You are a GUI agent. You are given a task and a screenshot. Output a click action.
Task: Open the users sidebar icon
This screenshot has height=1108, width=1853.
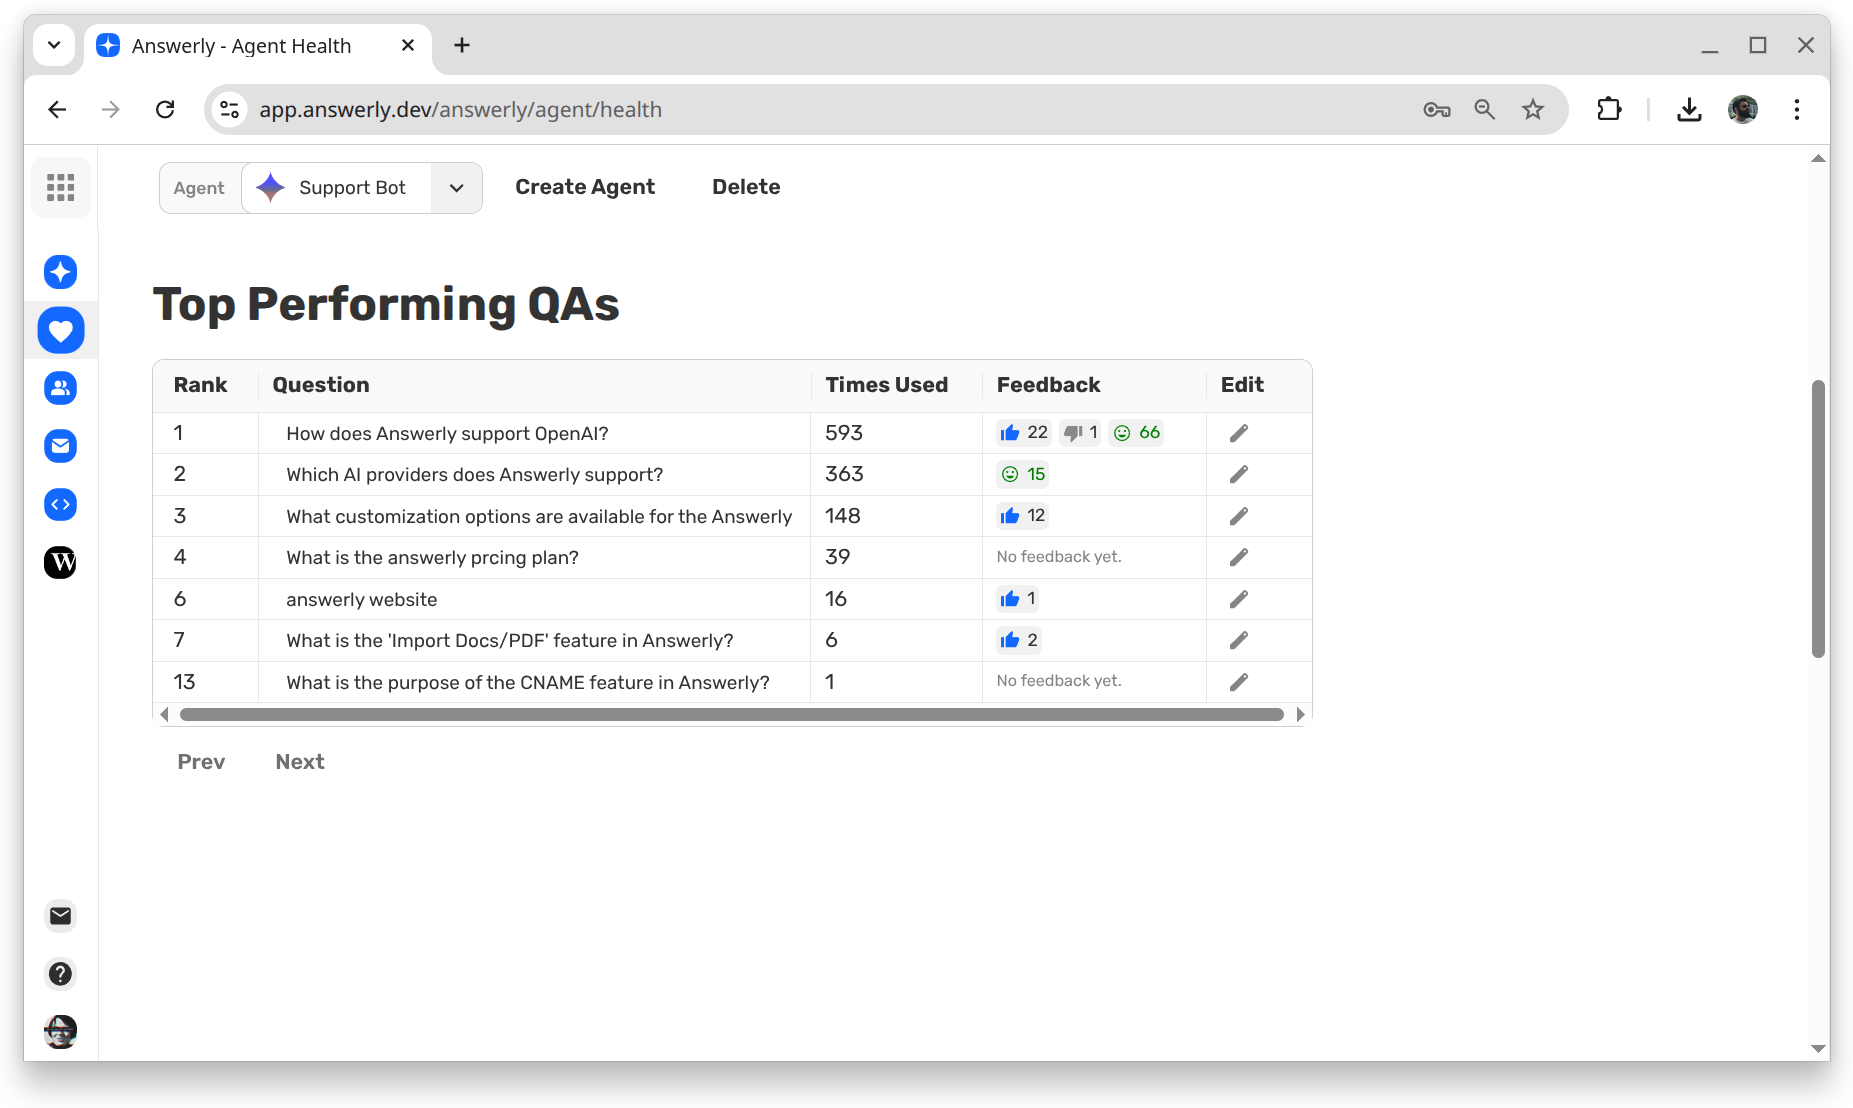point(60,388)
